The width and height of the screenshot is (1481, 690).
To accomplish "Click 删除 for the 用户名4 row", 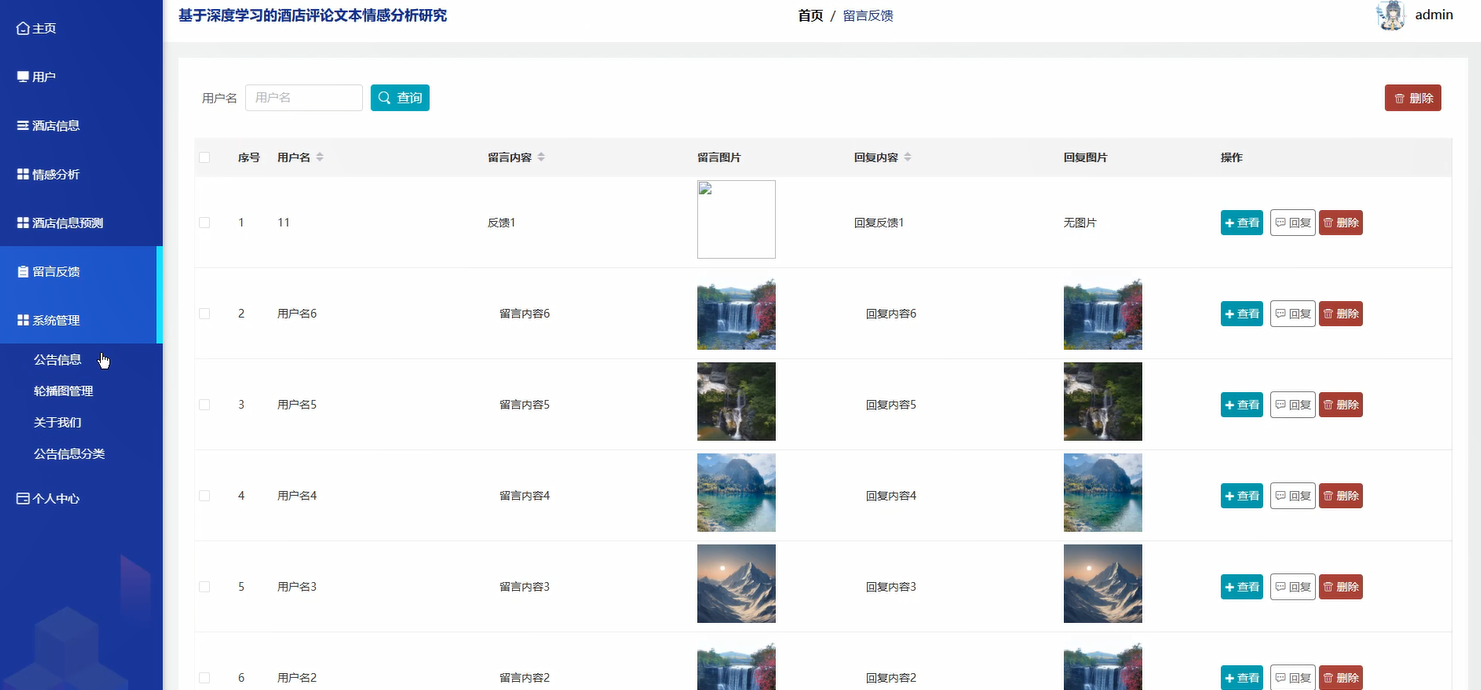I will pos(1341,495).
